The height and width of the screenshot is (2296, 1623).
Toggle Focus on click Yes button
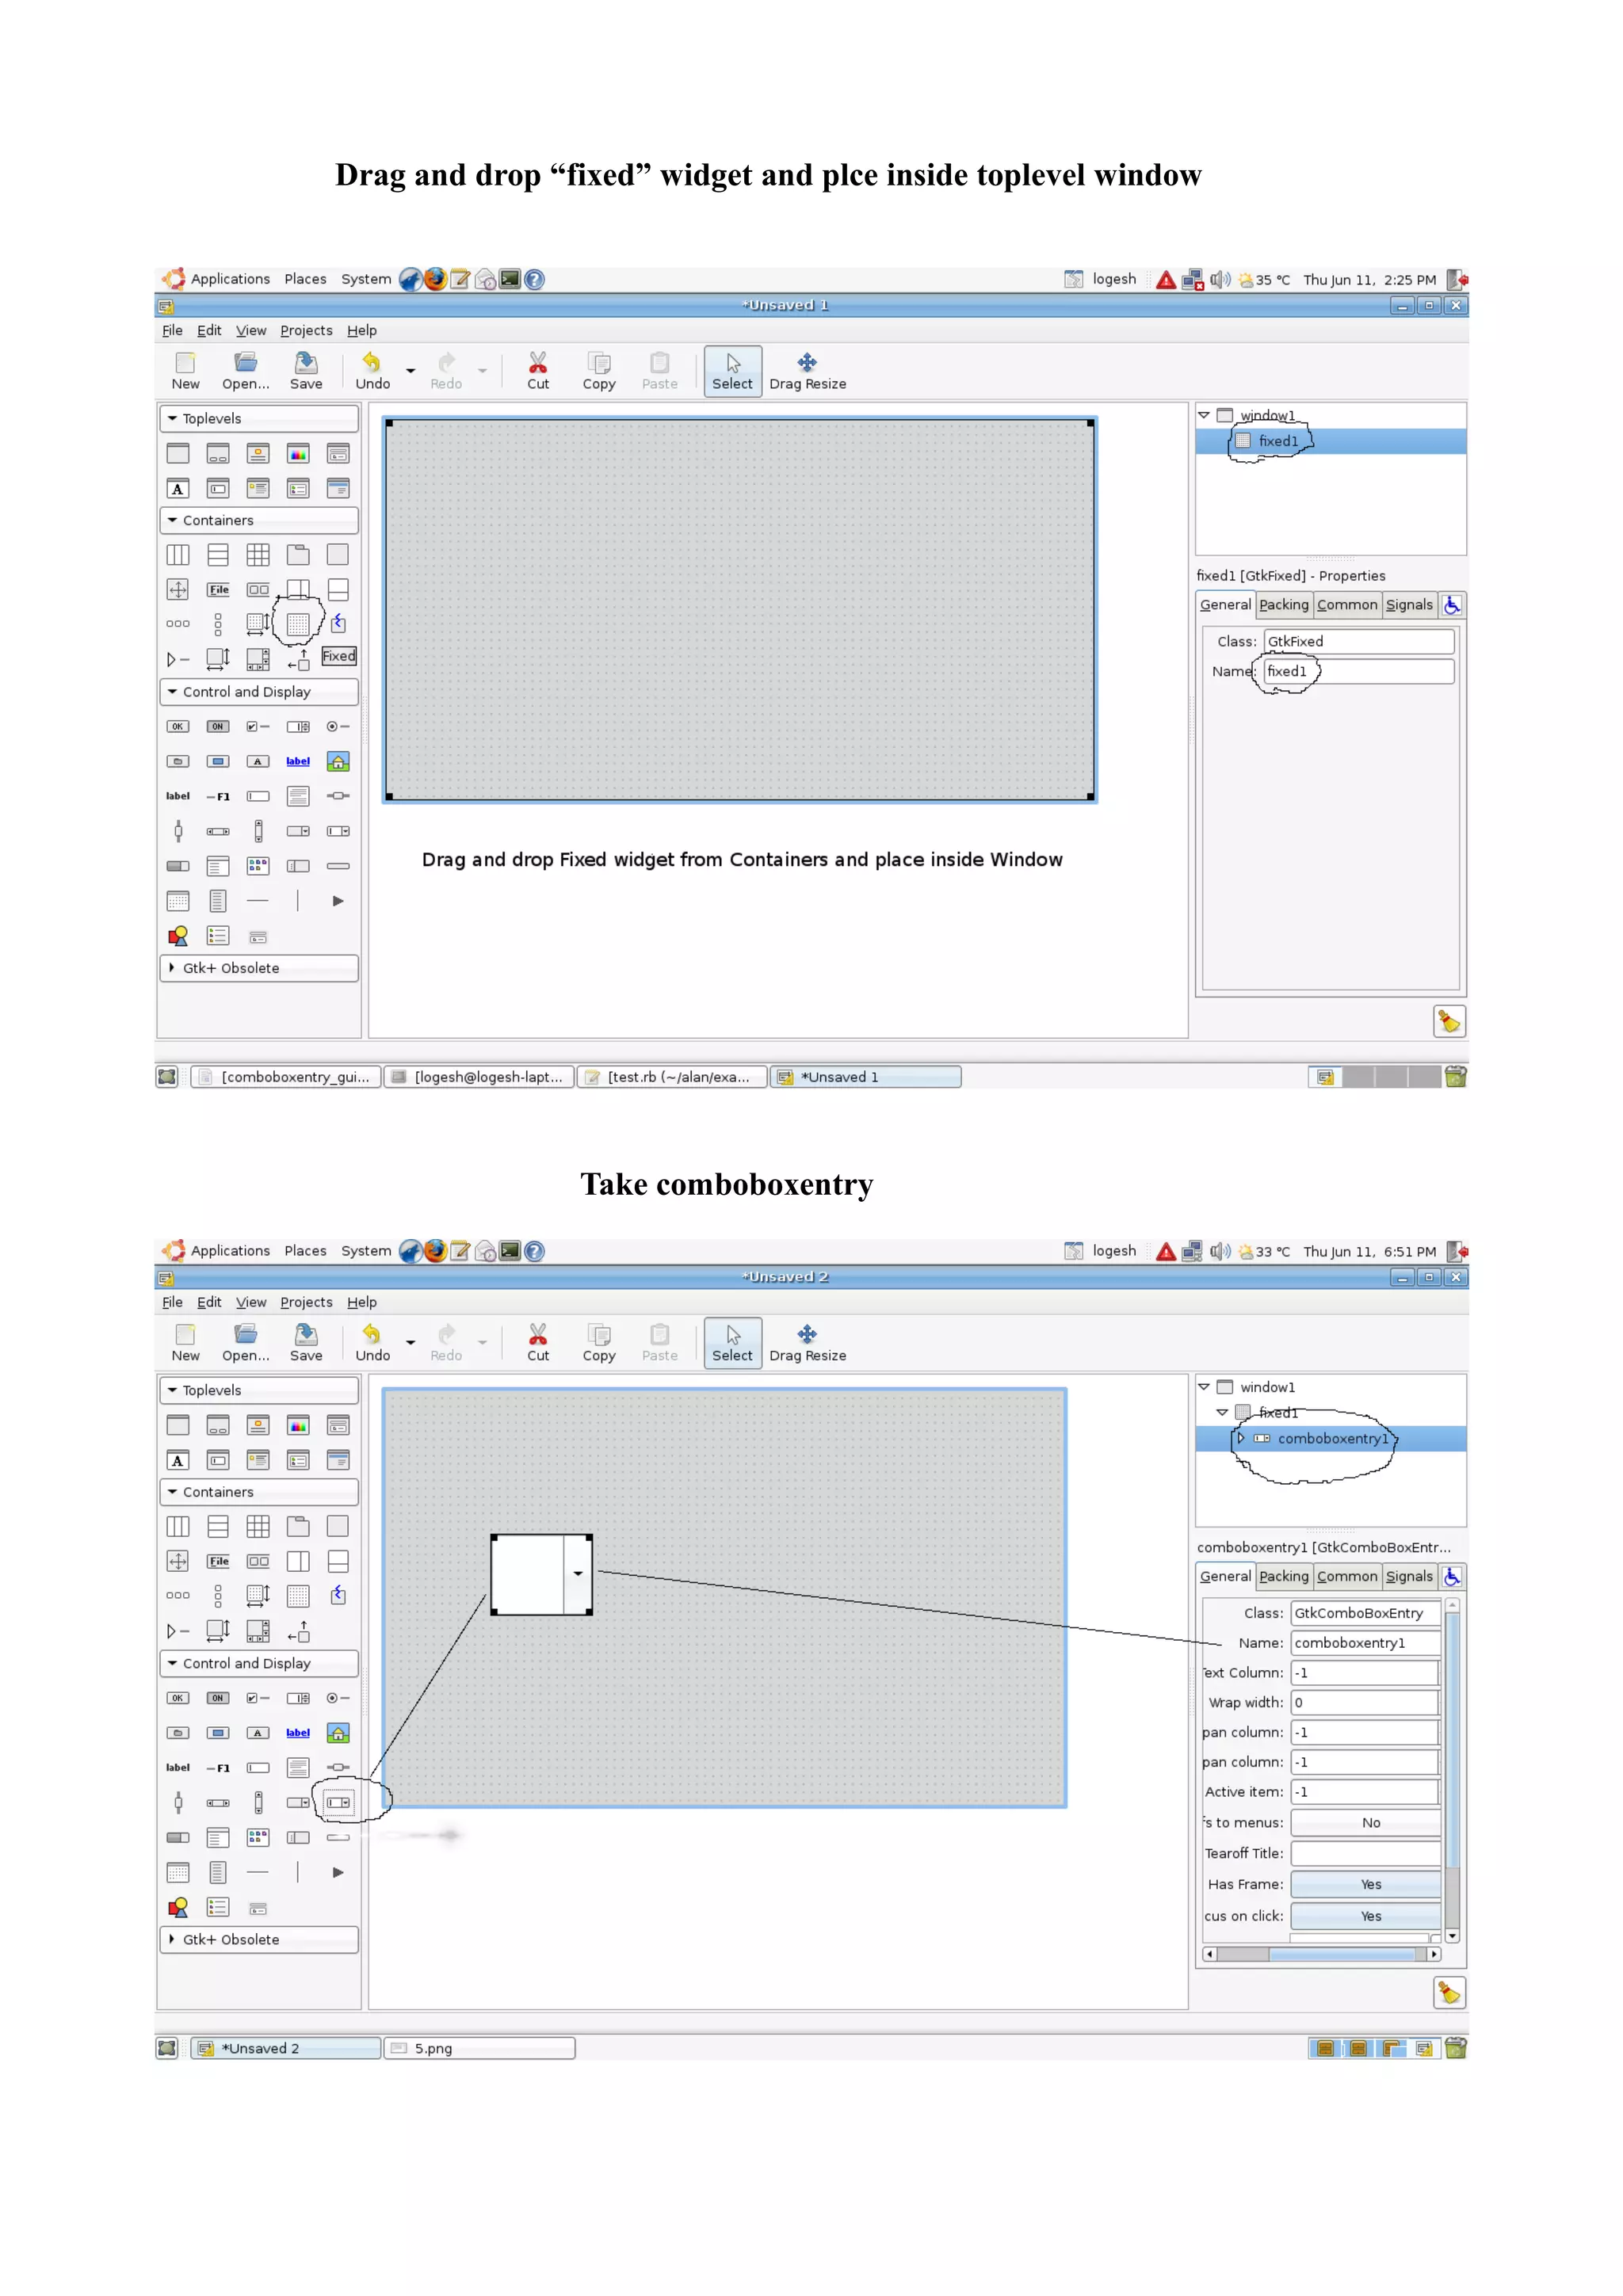(x=1368, y=1916)
